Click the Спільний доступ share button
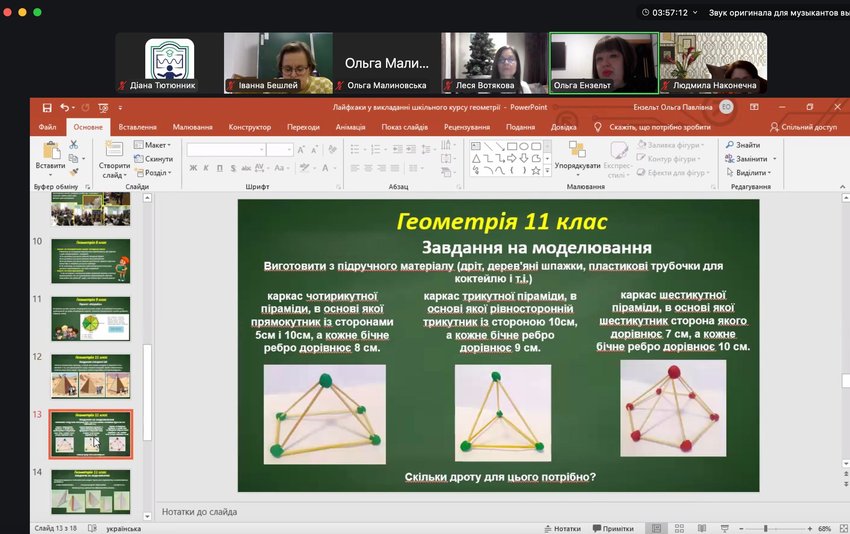 tap(803, 127)
